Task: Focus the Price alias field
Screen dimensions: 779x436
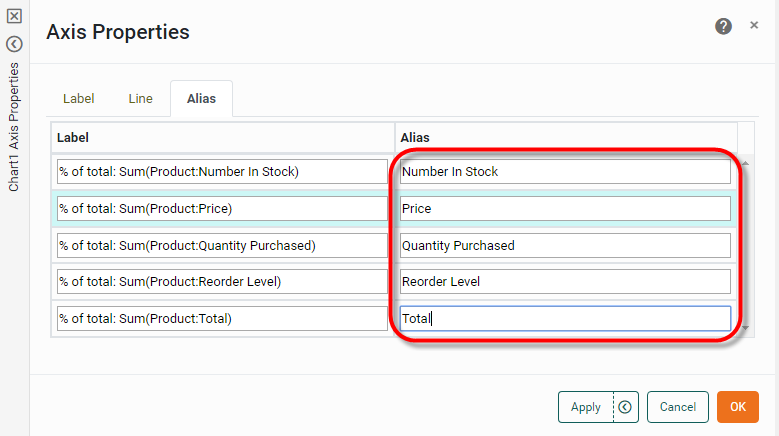Action: tap(565, 208)
